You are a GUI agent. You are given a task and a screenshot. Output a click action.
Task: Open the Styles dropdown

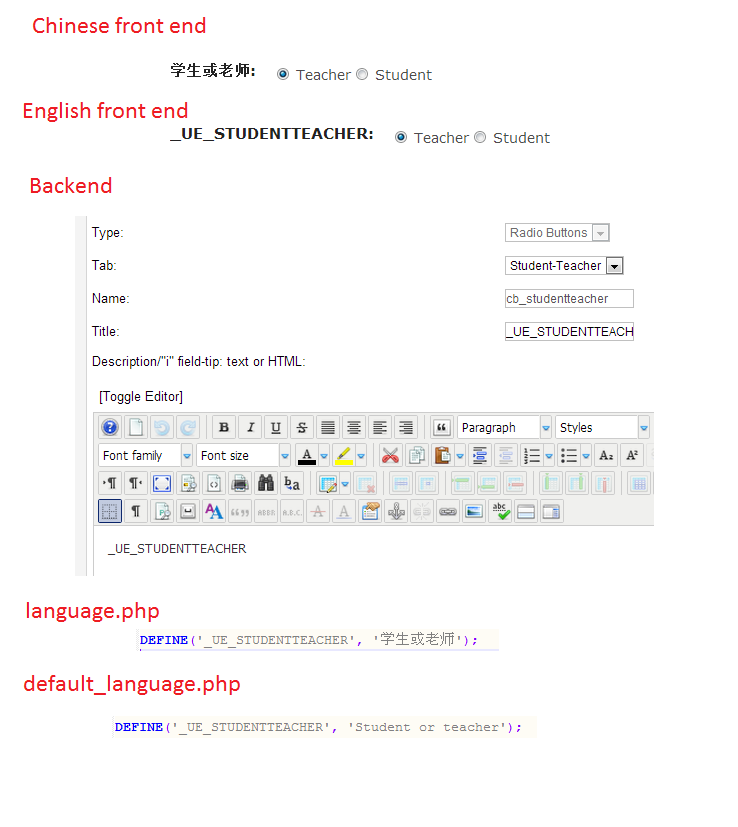click(x=602, y=427)
